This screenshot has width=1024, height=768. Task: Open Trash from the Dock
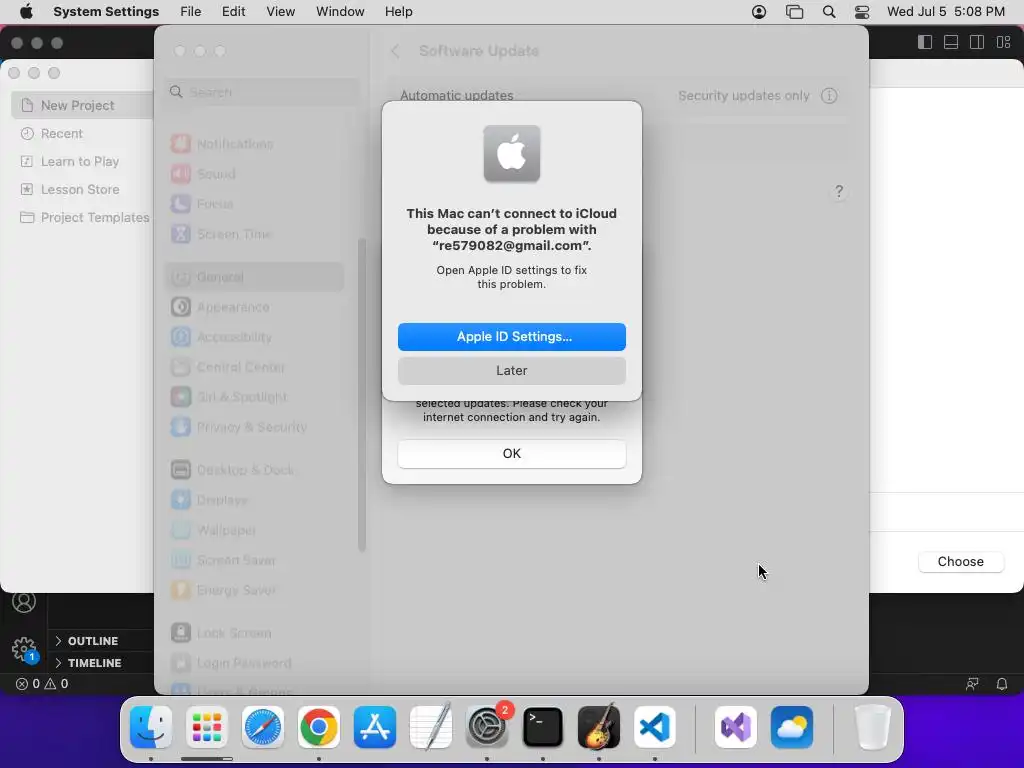[x=872, y=727]
